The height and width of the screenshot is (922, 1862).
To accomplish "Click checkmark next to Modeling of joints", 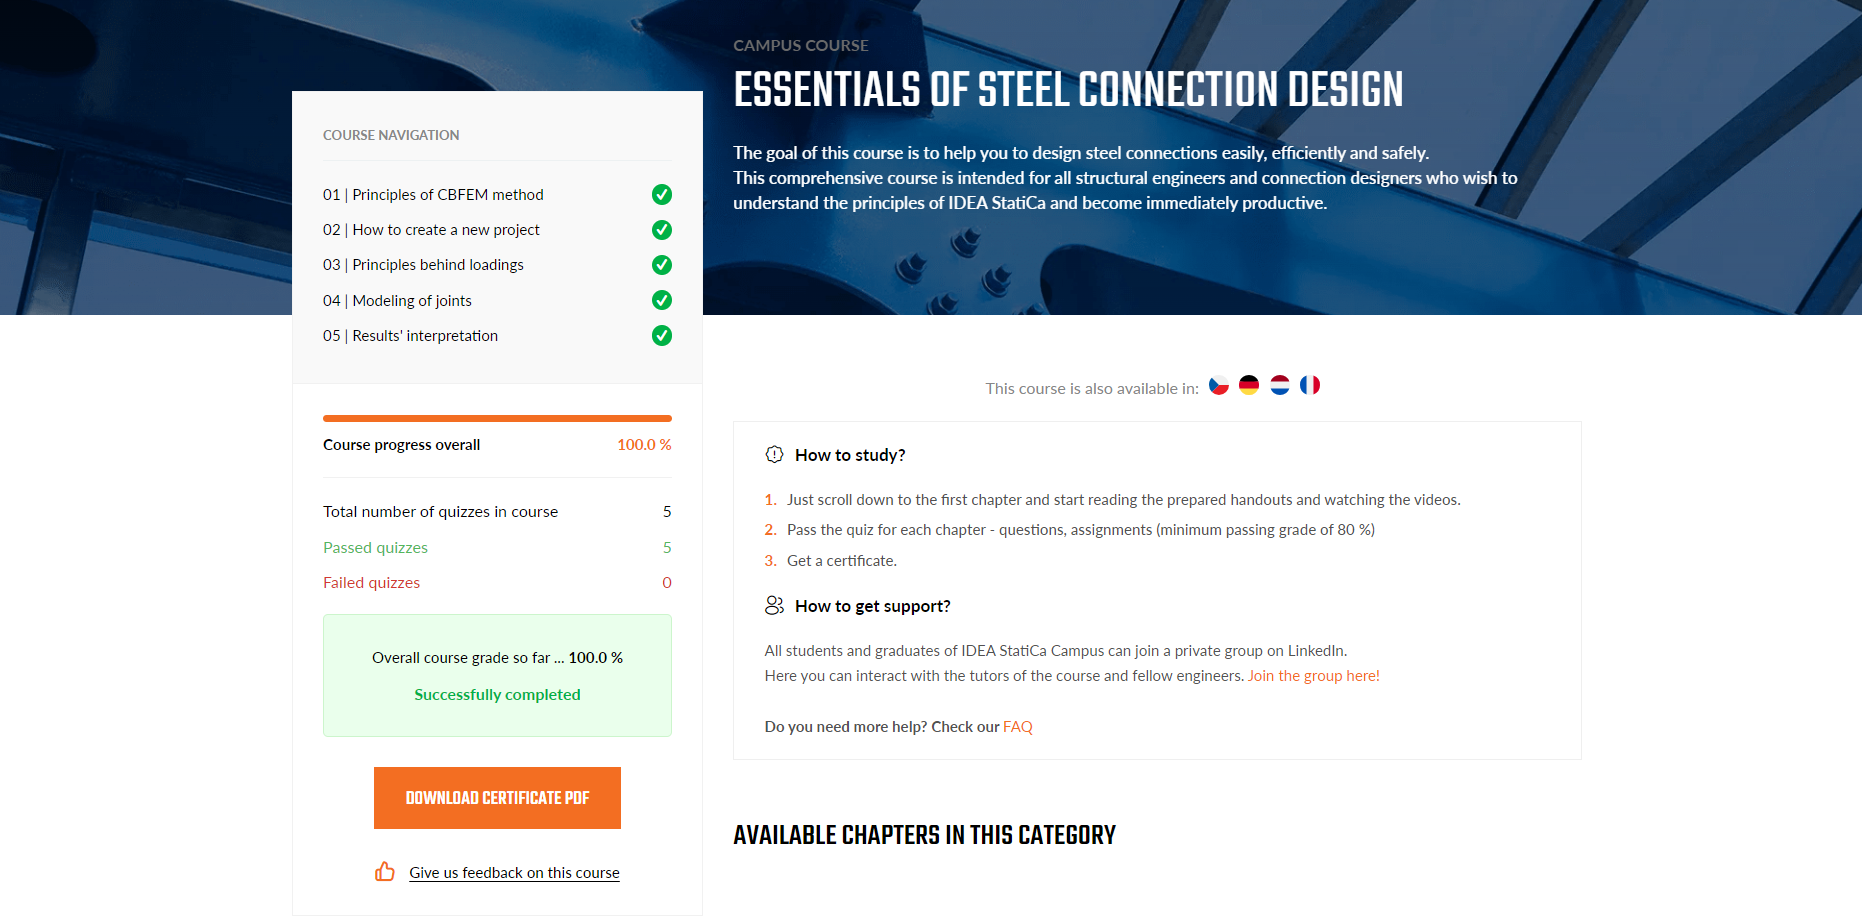I will coord(662,300).
